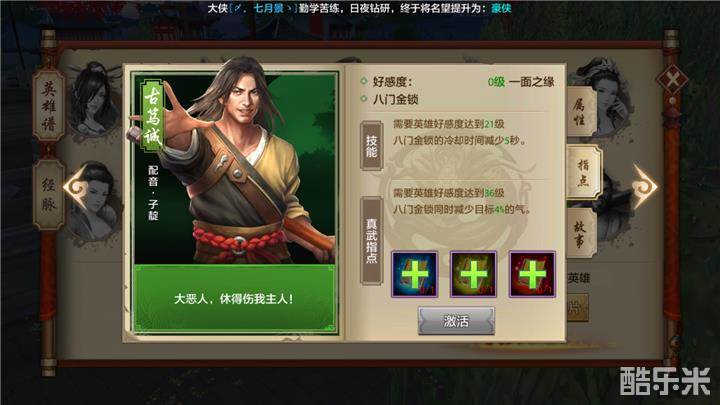Click the hero quote dialogue box
720x405 pixels.
coord(234,299)
